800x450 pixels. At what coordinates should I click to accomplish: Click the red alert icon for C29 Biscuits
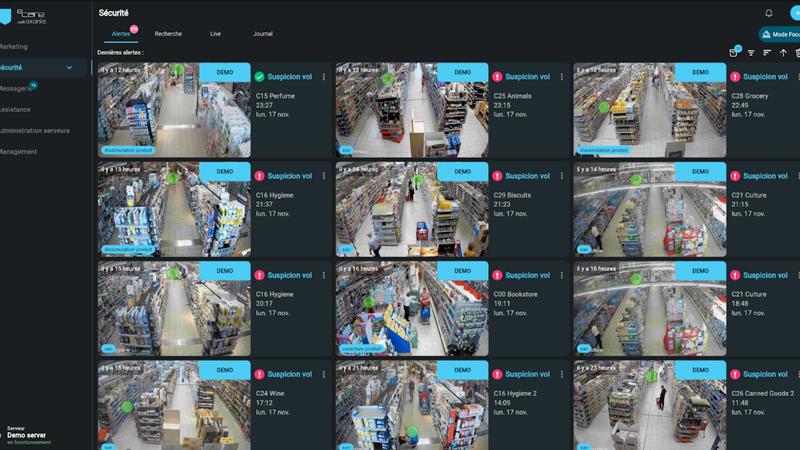click(x=497, y=176)
